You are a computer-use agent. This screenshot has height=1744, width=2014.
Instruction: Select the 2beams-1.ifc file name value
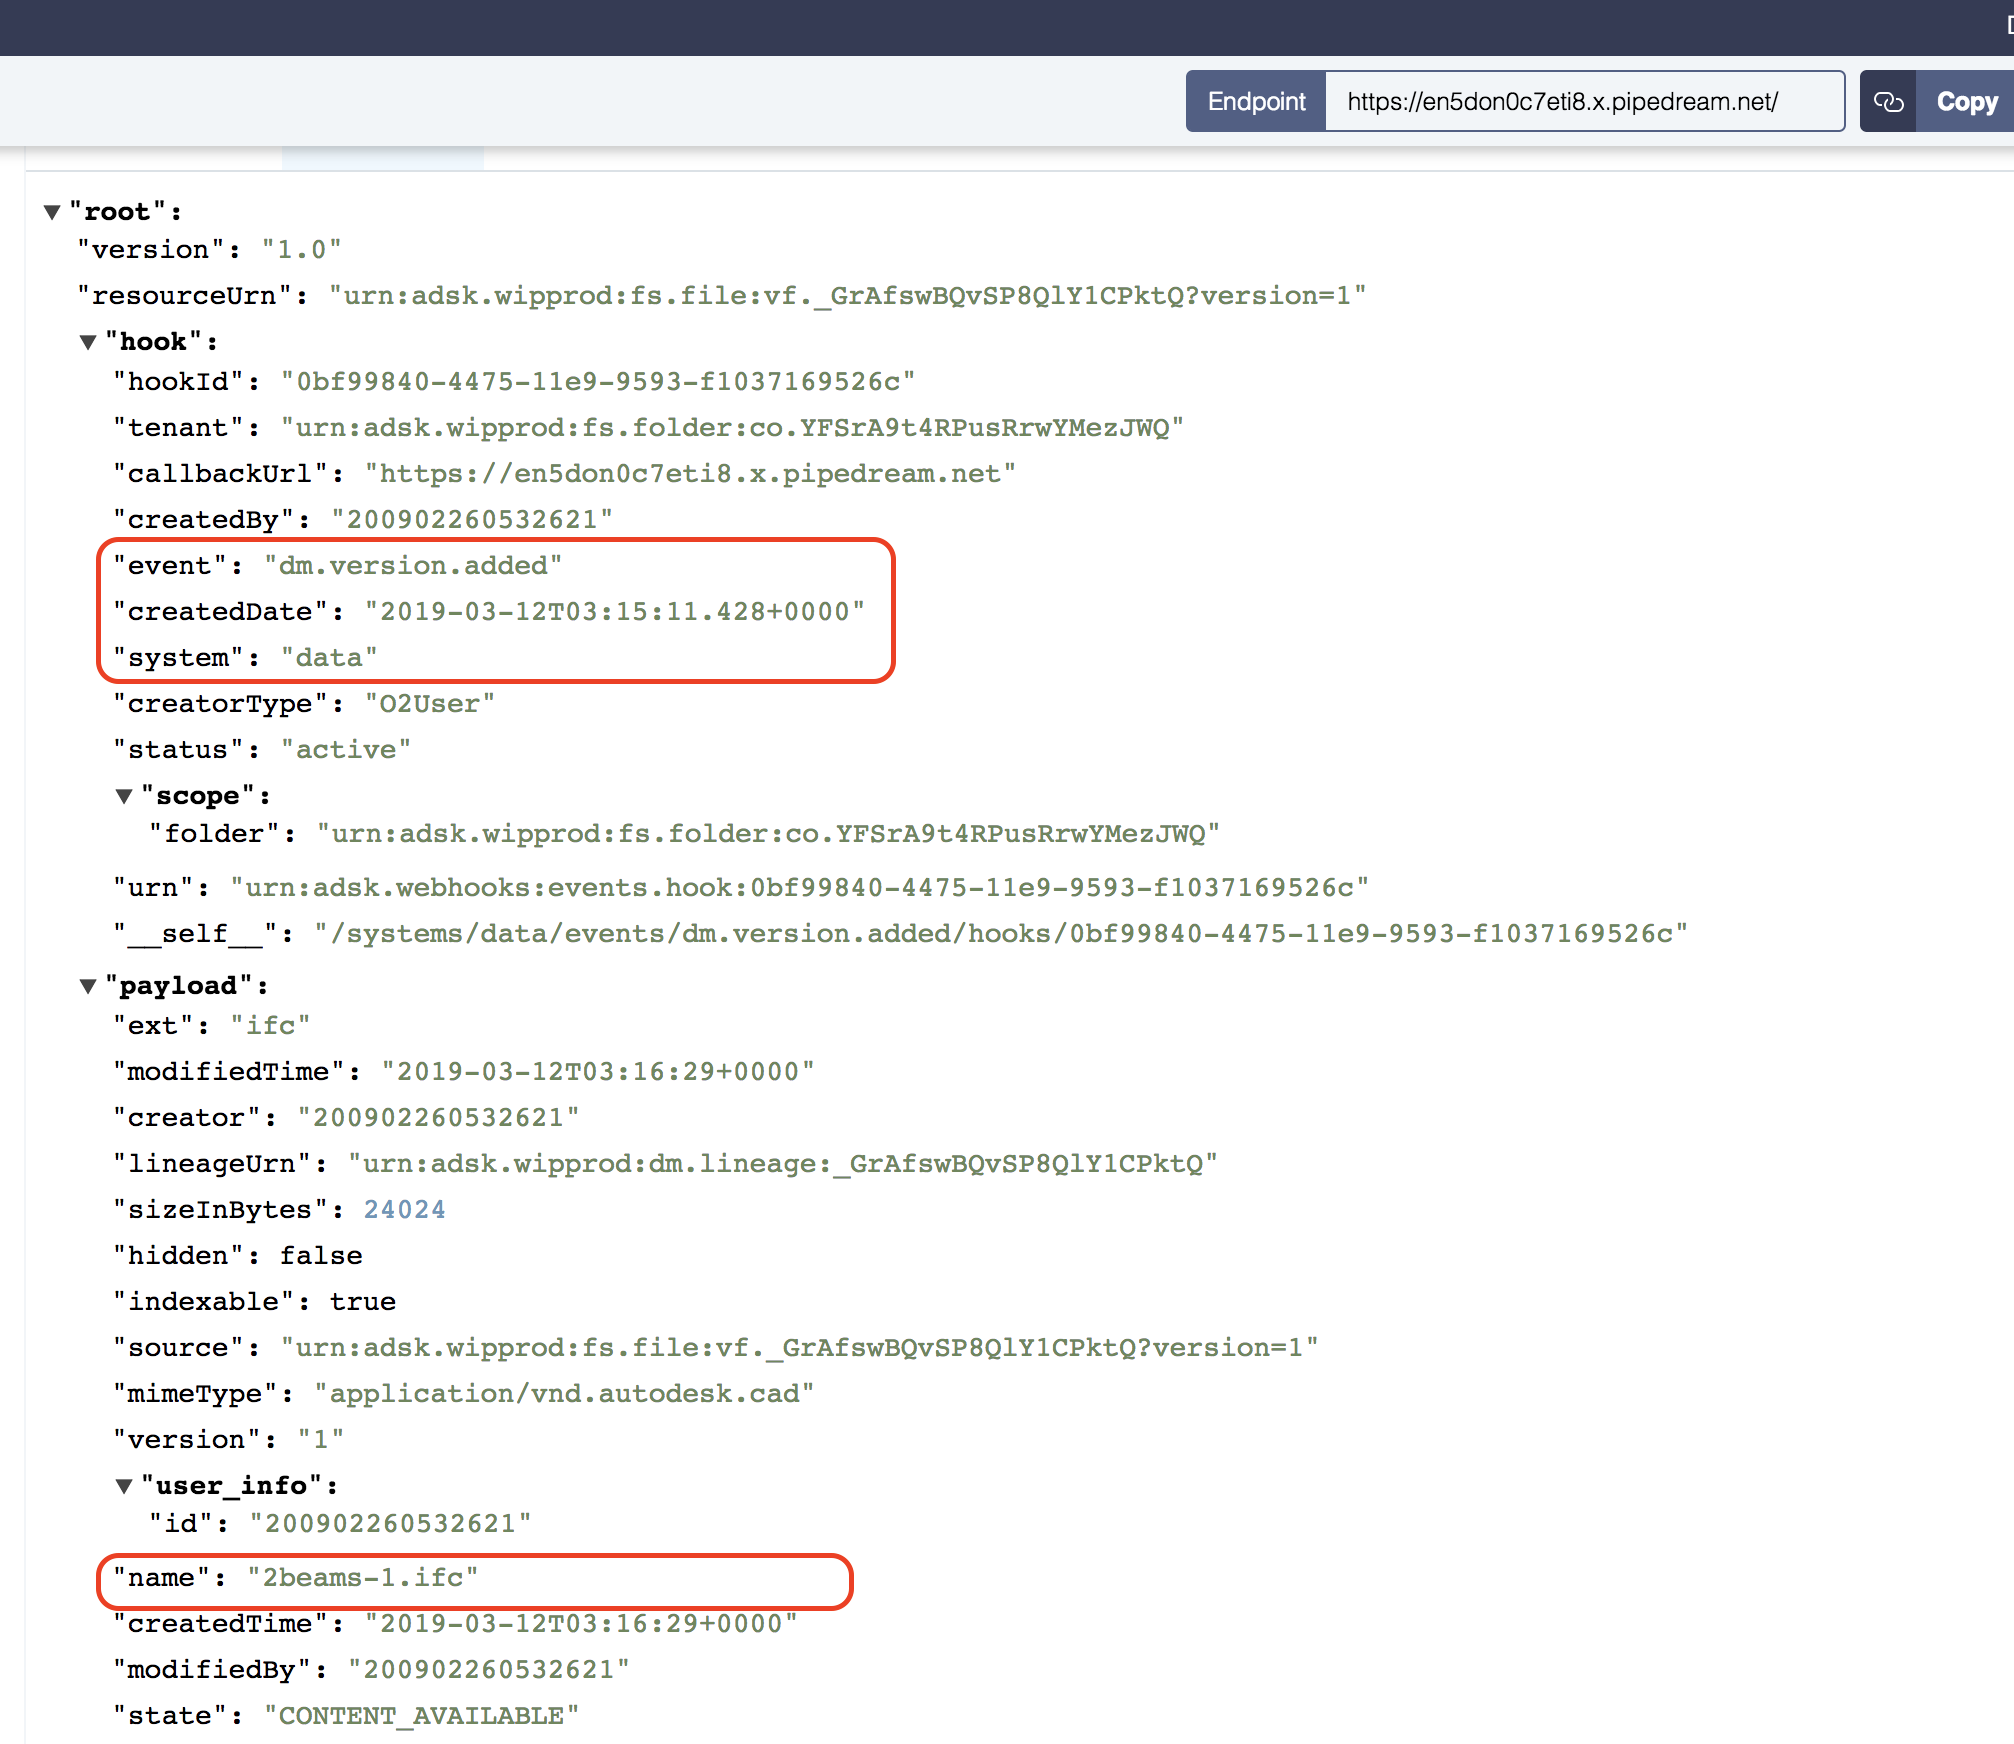tap(364, 1577)
